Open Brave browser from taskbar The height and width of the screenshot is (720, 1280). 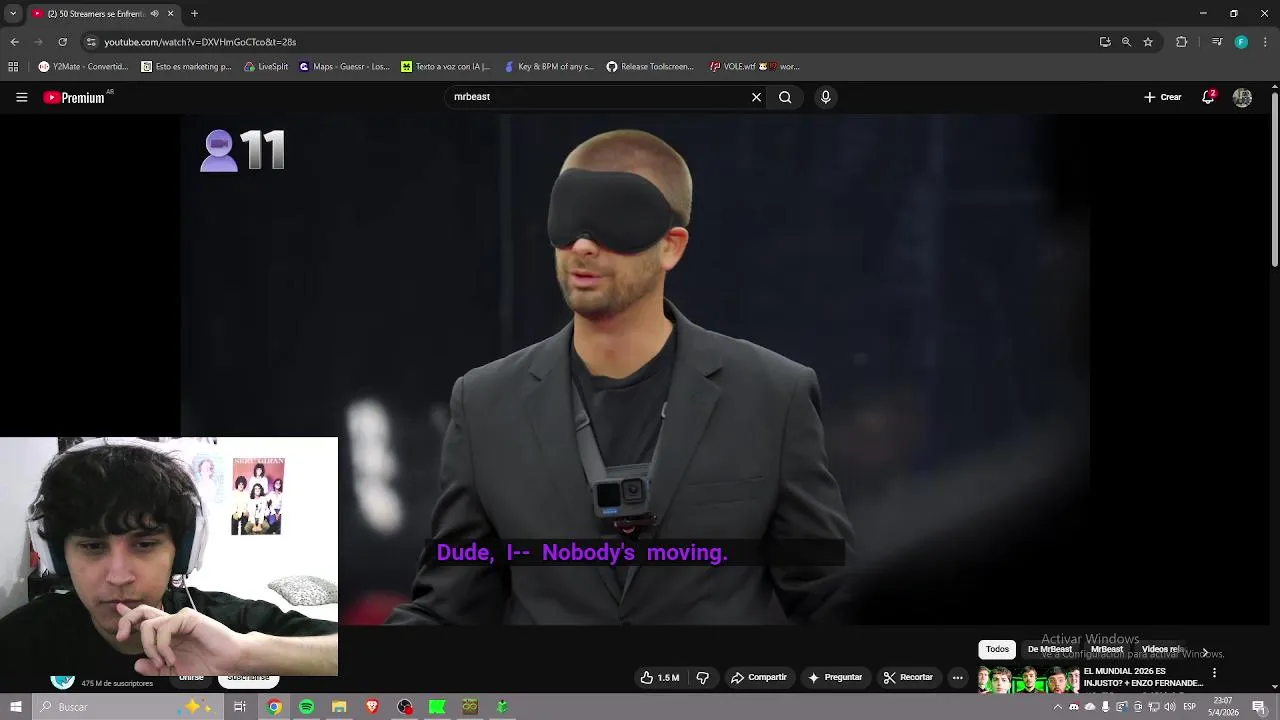(x=372, y=707)
